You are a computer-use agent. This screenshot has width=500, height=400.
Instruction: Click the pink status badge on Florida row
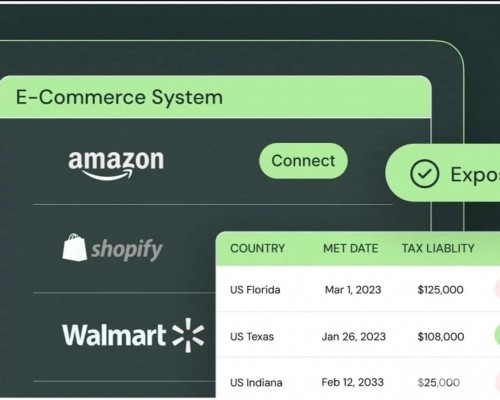click(497, 288)
